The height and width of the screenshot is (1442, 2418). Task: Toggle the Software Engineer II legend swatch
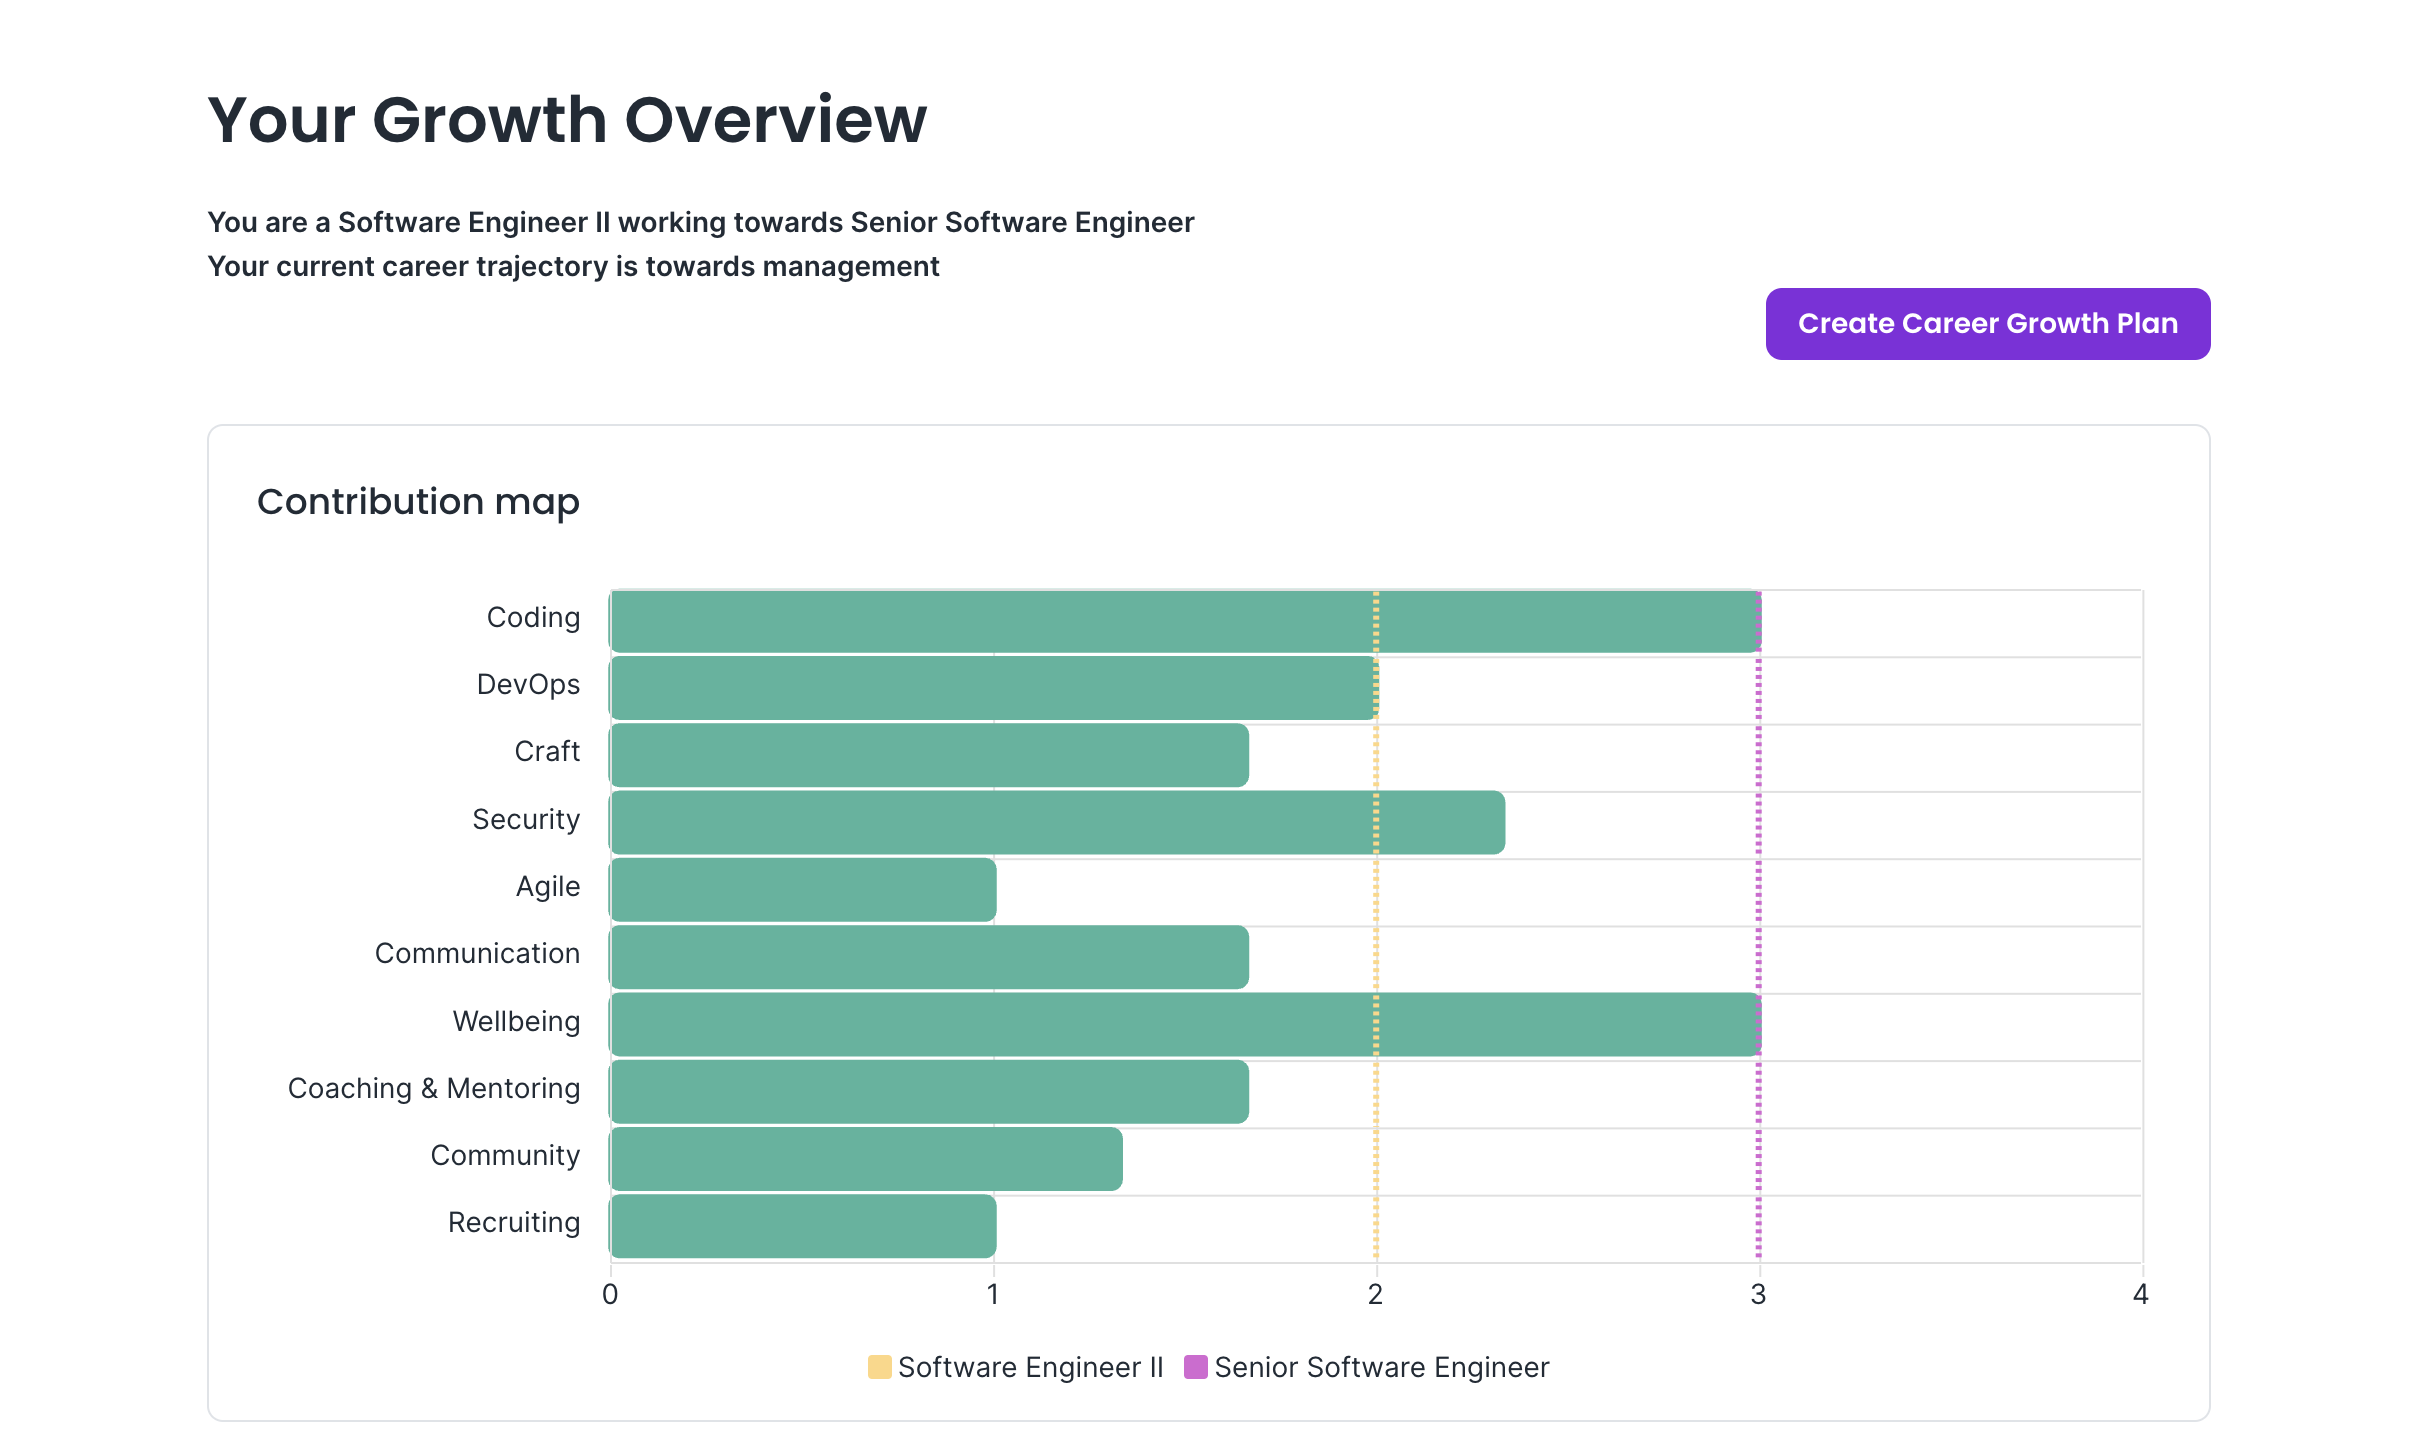pyautogui.click(x=879, y=1367)
